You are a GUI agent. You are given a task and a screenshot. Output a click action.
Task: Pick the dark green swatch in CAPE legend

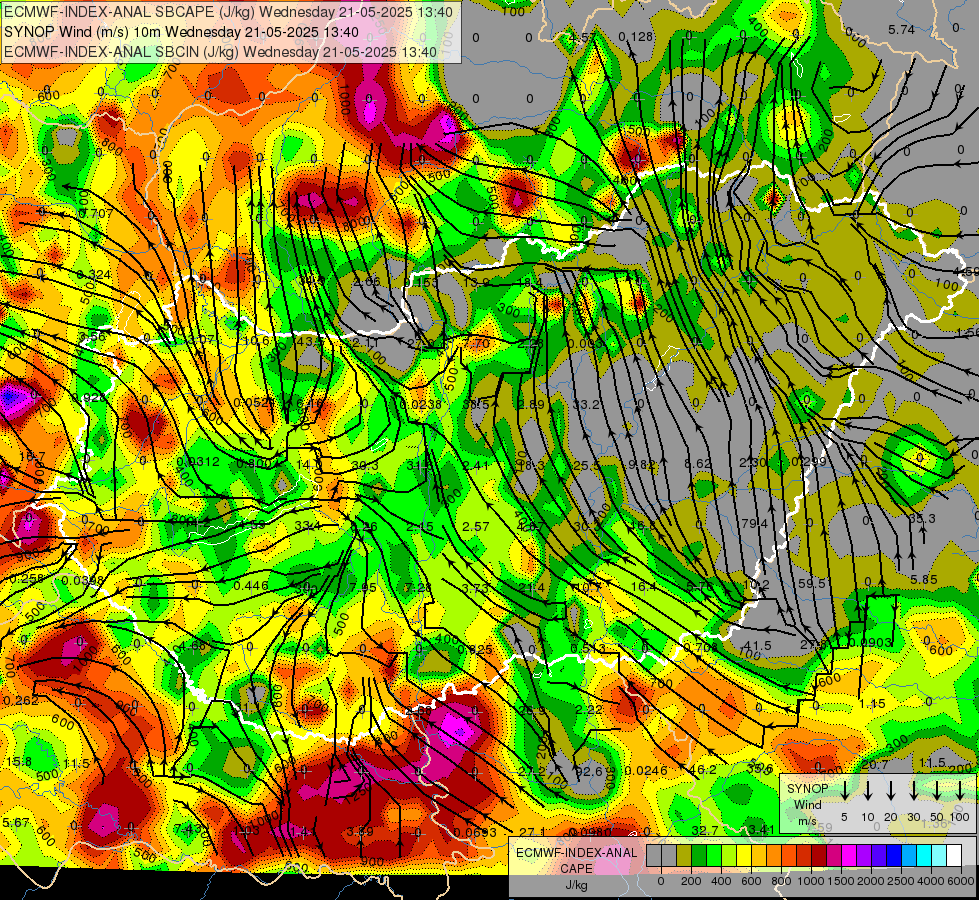699,856
